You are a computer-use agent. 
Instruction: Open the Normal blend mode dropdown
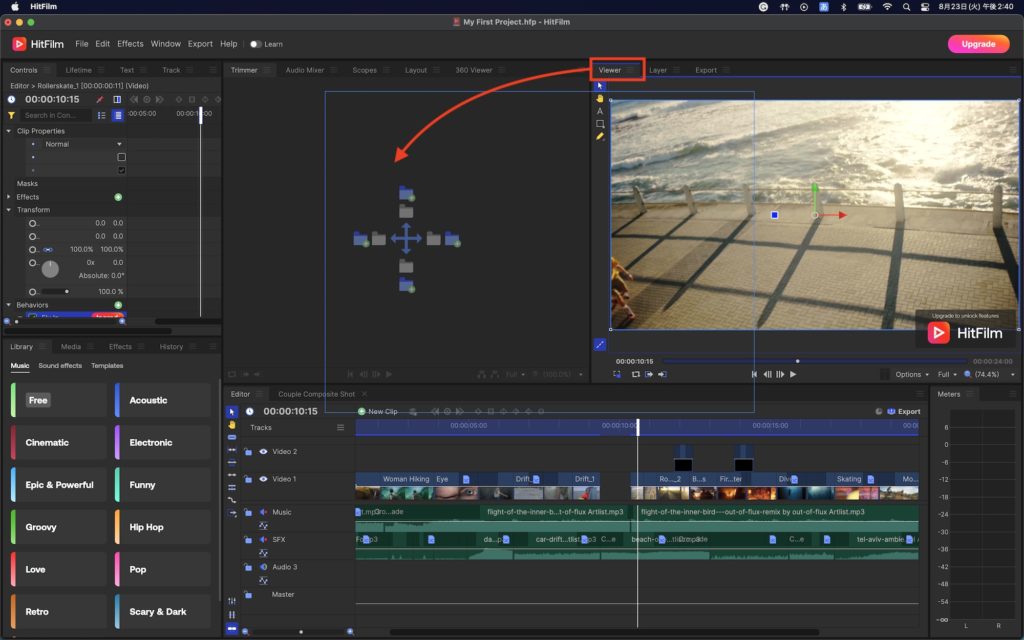click(119, 144)
